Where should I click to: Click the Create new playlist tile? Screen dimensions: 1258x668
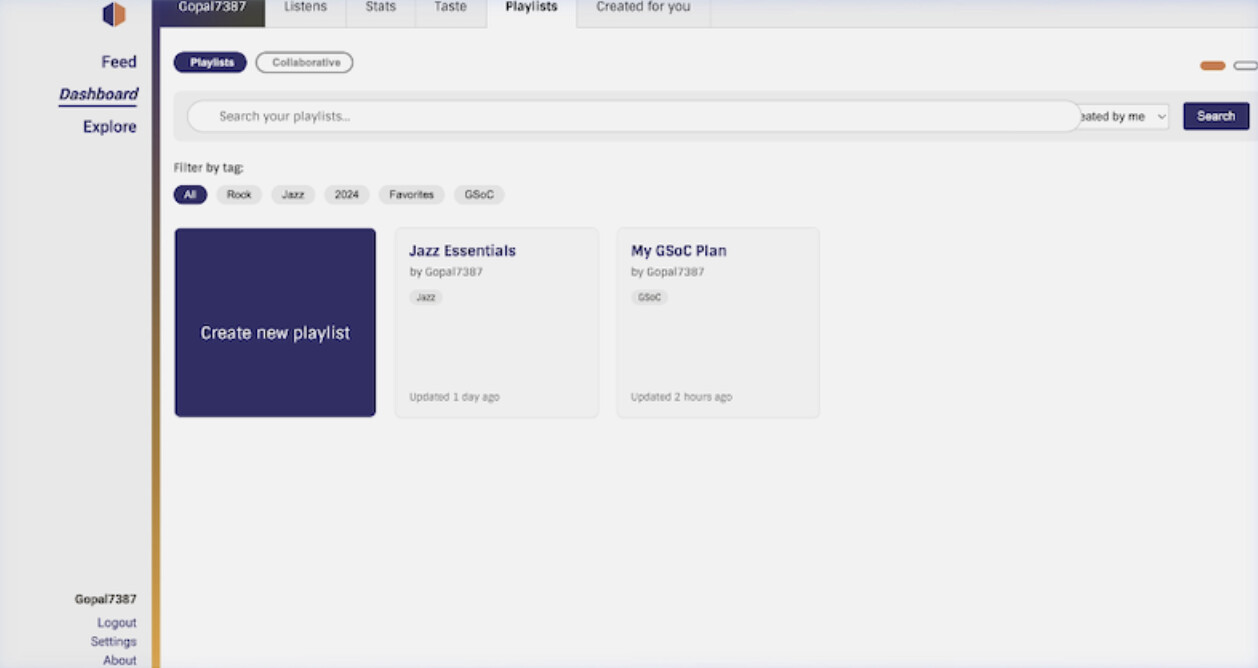275,323
